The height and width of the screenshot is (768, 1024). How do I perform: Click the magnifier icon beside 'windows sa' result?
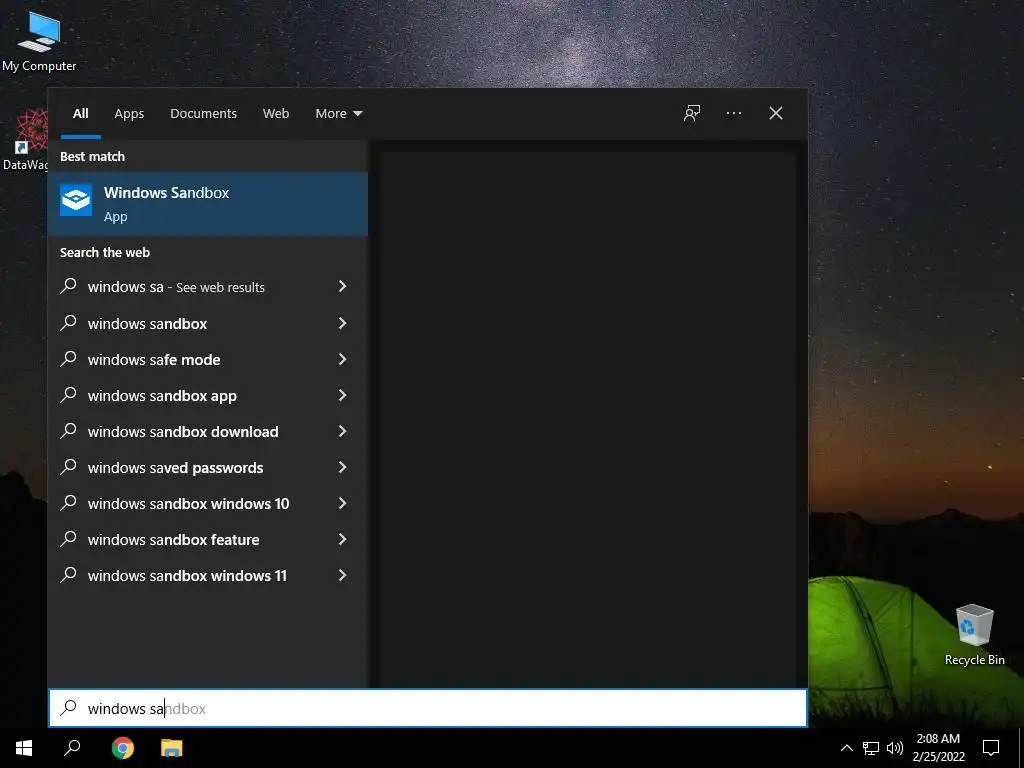coord(69,286)
